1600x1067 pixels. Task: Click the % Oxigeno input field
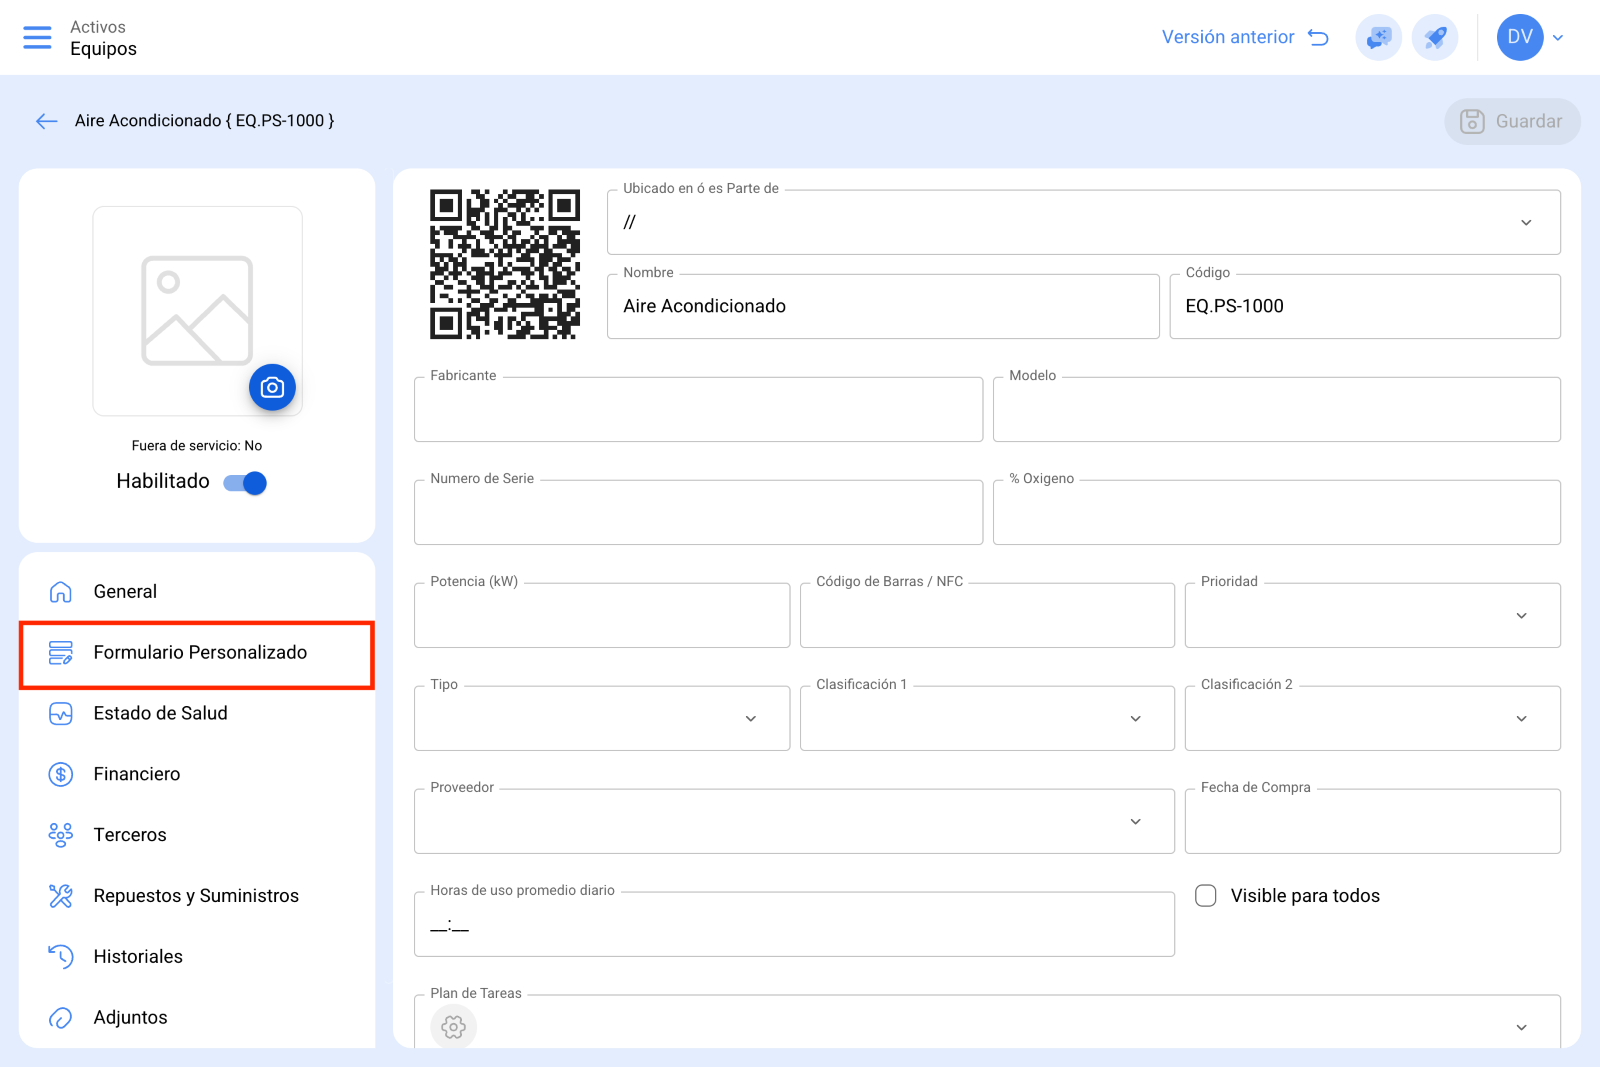coord(1277,512)
